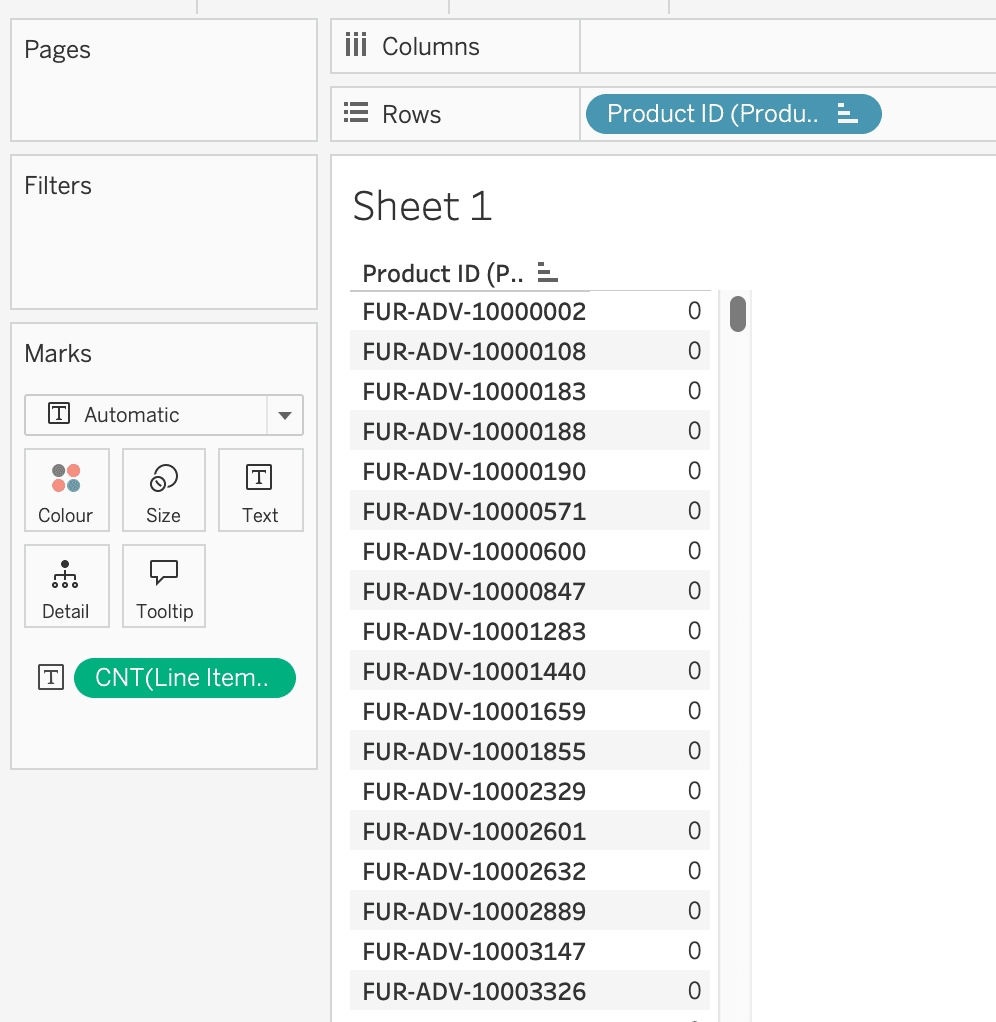Screen dimensions: 996x1022
Task: Click the Columns shelf label
Action: coord(431,46)
